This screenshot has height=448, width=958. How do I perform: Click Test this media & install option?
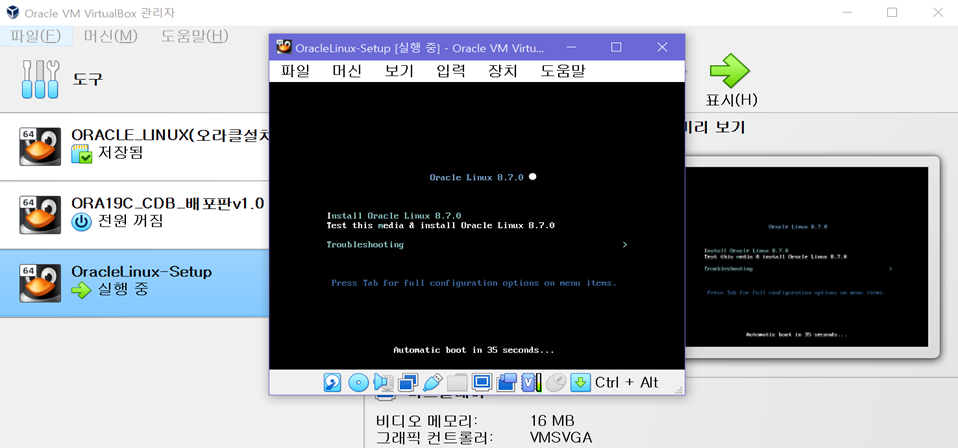tap(441, 226)
